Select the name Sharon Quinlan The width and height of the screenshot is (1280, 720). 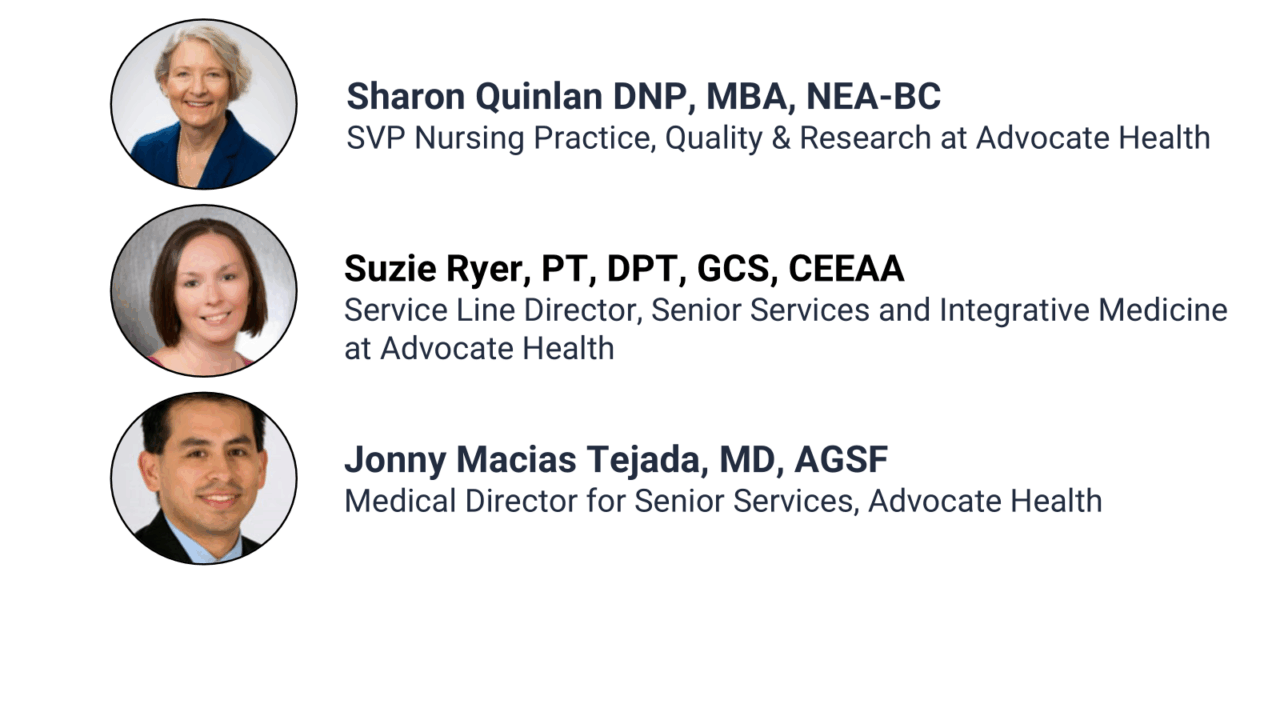point(473,97)
